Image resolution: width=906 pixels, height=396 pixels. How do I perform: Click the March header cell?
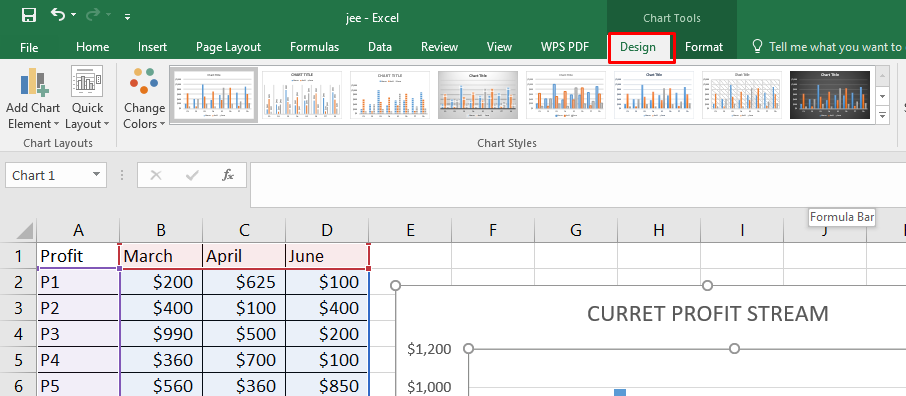click(161, 256)
